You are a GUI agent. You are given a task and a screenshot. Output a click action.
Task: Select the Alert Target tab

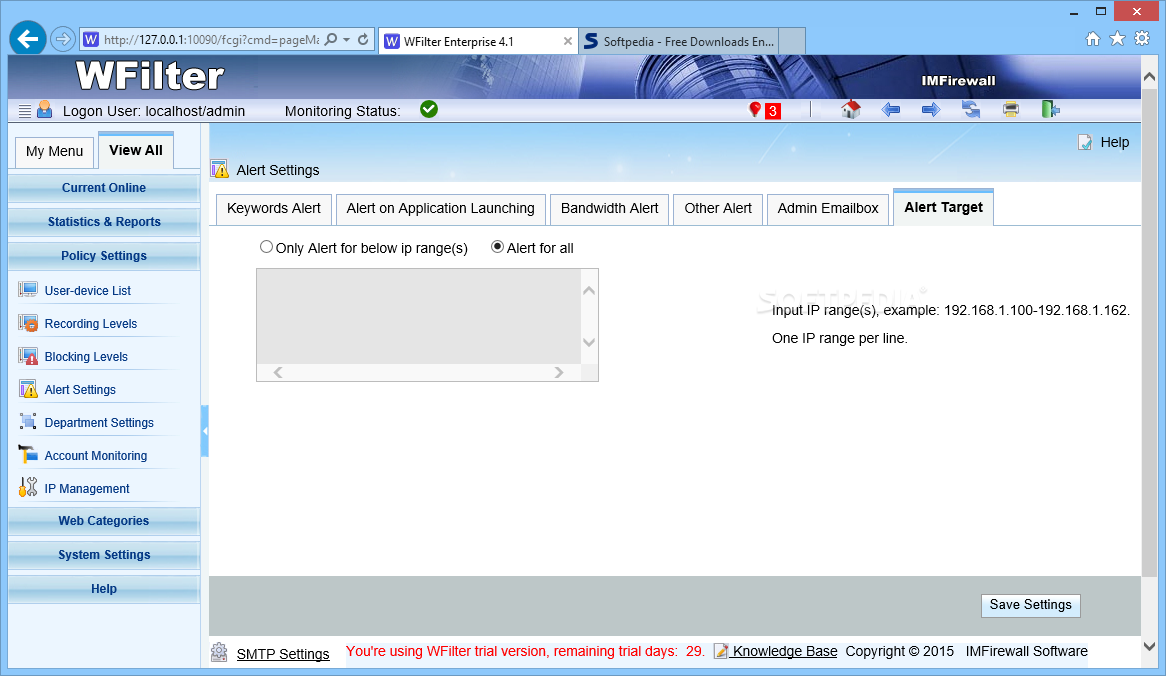(x=943, y=207)
